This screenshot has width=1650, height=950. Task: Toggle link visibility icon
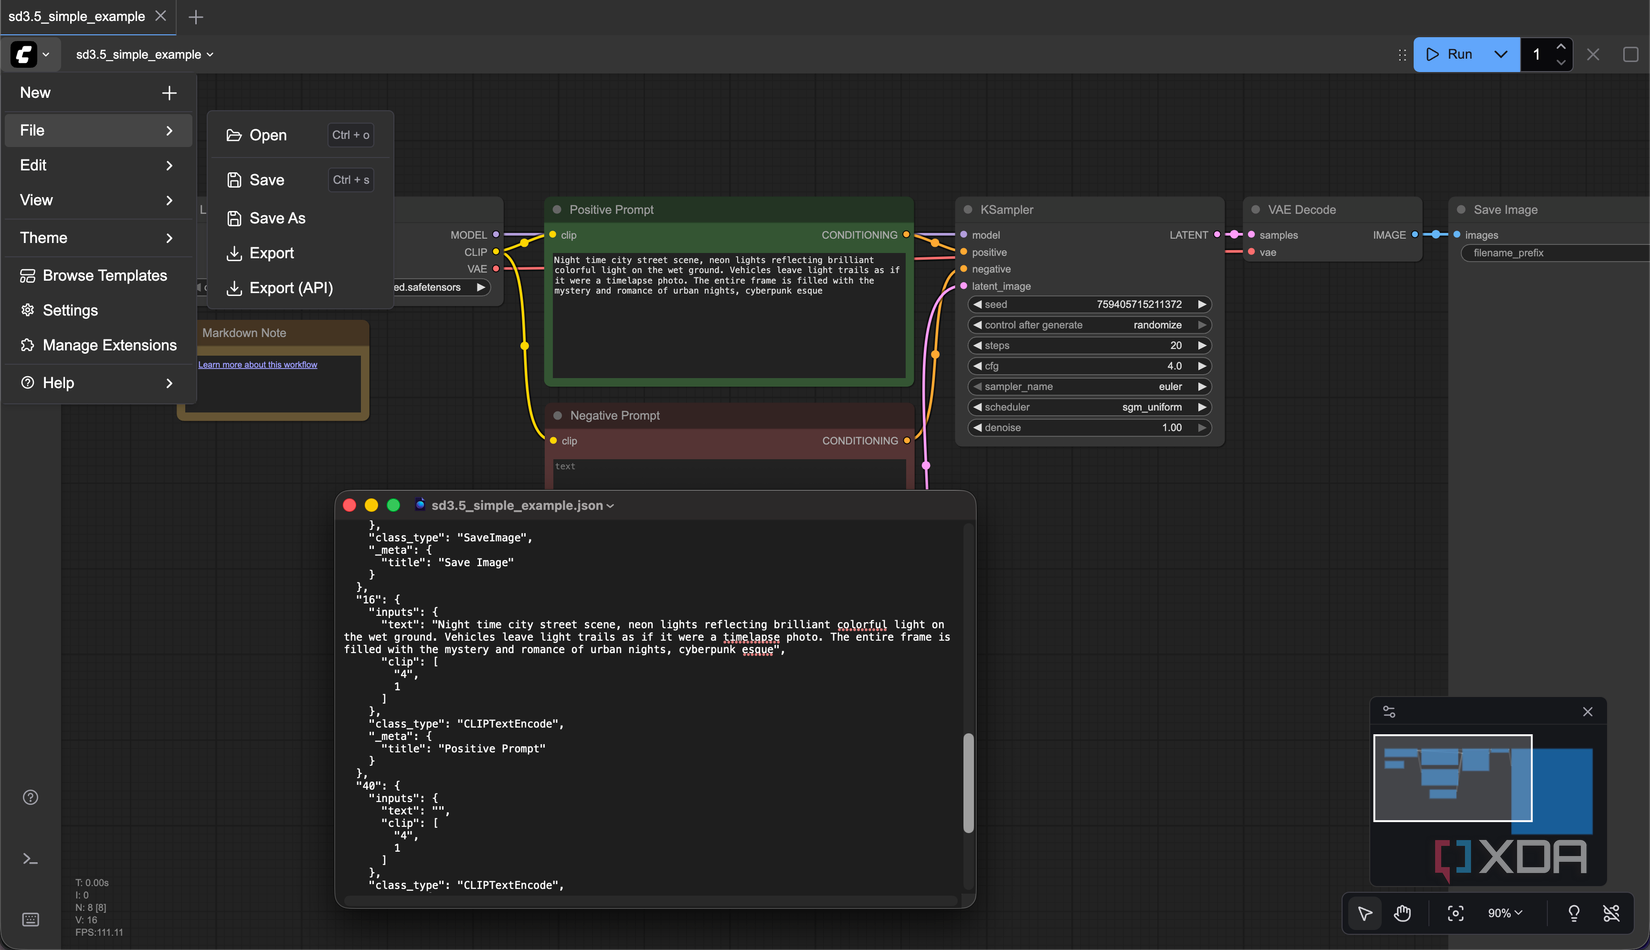(x=1611, y=913)
